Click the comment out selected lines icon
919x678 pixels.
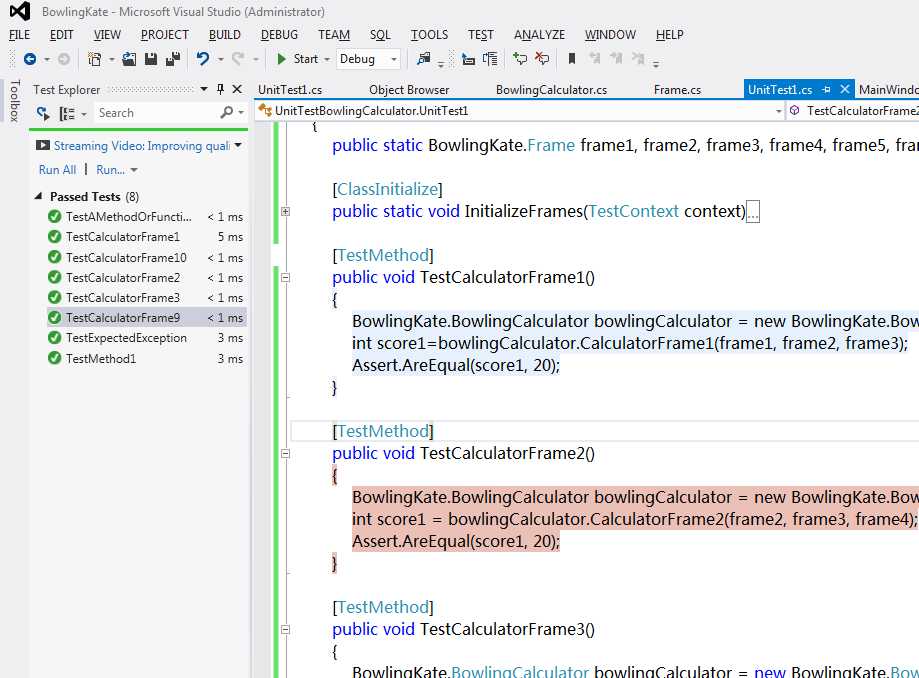[x=520, y=59]
